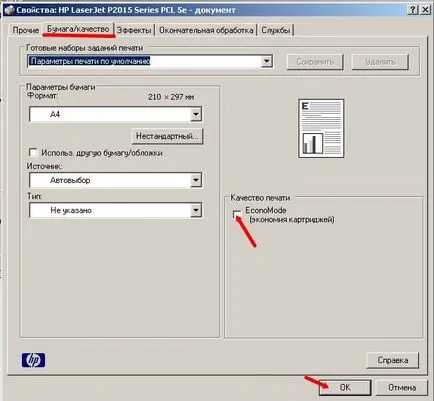Select the Бумага/качество tab
The image size is (434, 401).
(x=78, y=29)
